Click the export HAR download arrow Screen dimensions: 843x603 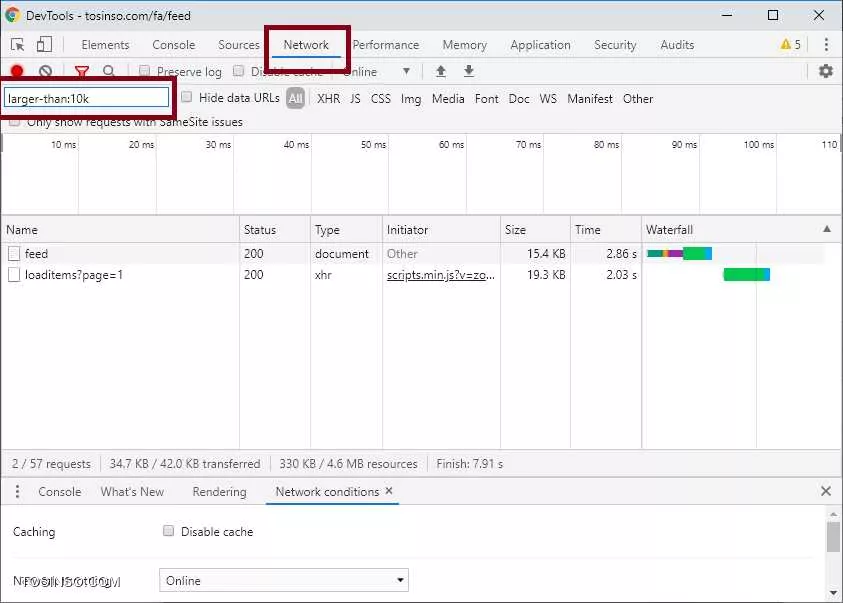tap(468, 72)
